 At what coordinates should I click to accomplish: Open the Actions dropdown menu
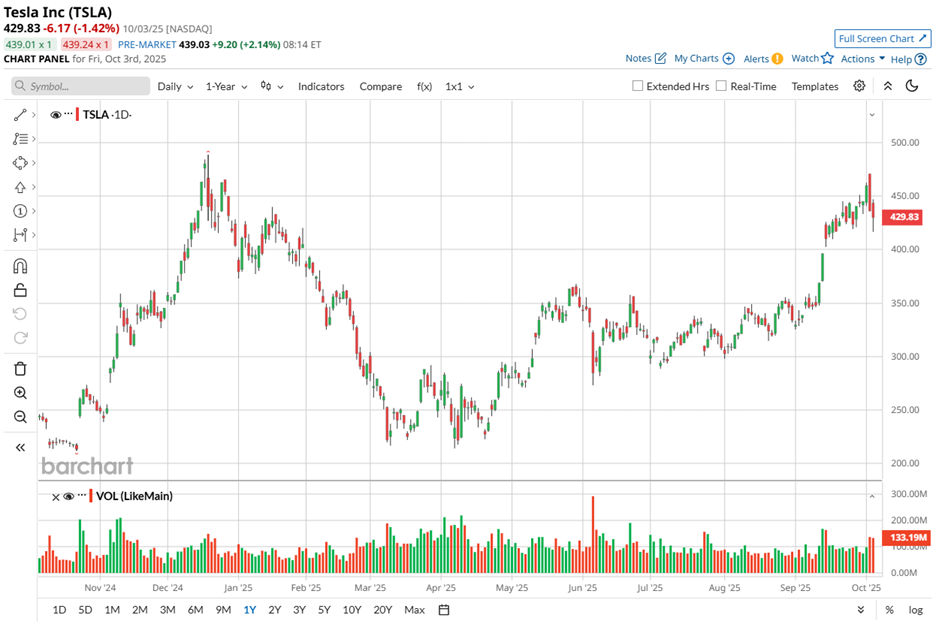coord(863,59)
